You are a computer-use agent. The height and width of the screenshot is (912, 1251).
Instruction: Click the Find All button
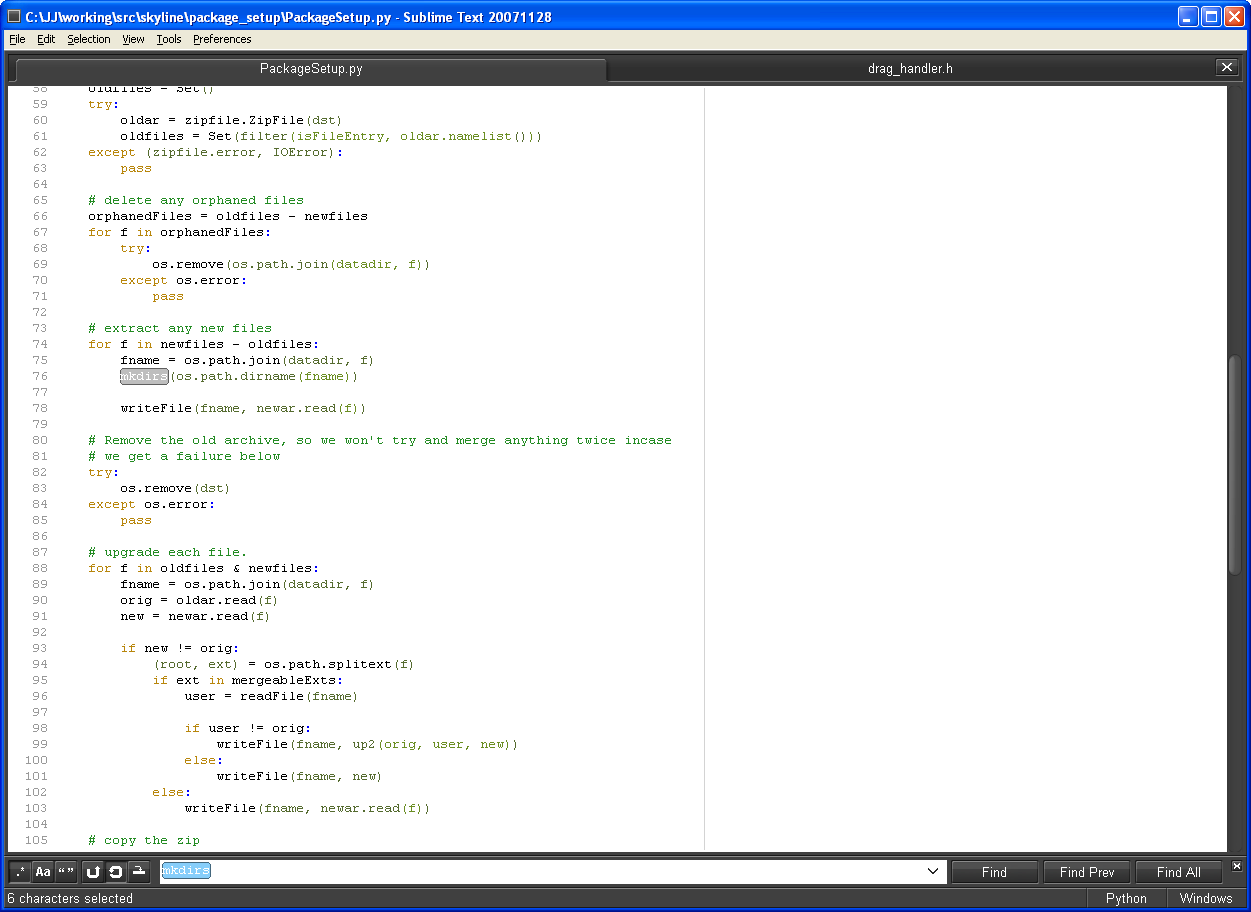[x=1178, y=872]
